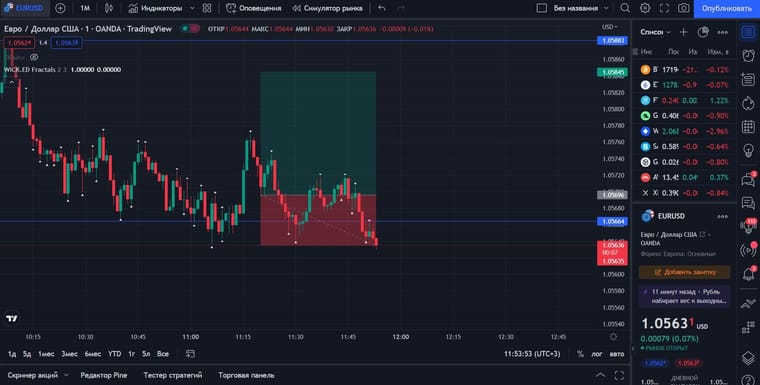Open watchlist panel icon in right sidebar
Screen dimensions: 760x385
tap(748, 32)
